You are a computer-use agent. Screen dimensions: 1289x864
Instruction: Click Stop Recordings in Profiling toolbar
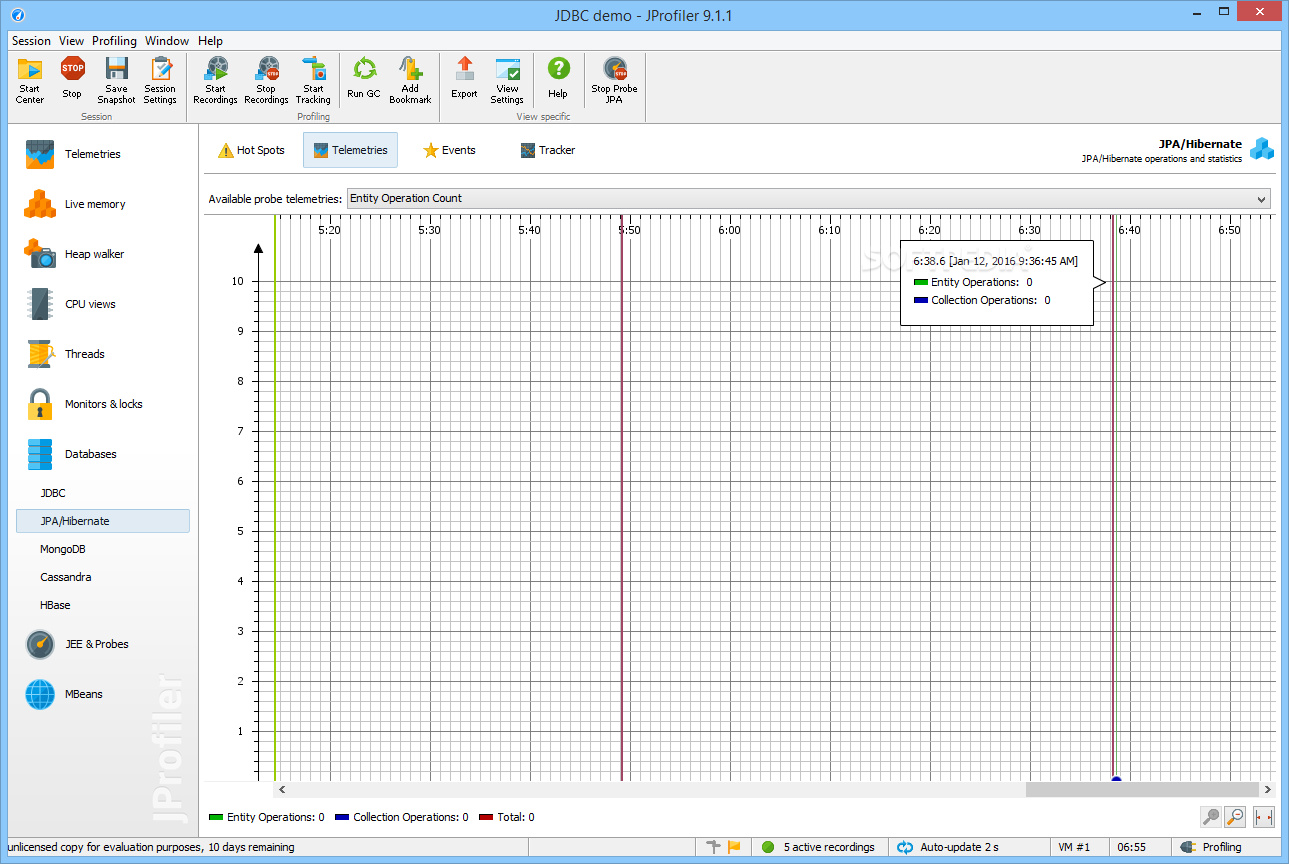[266, 80]
